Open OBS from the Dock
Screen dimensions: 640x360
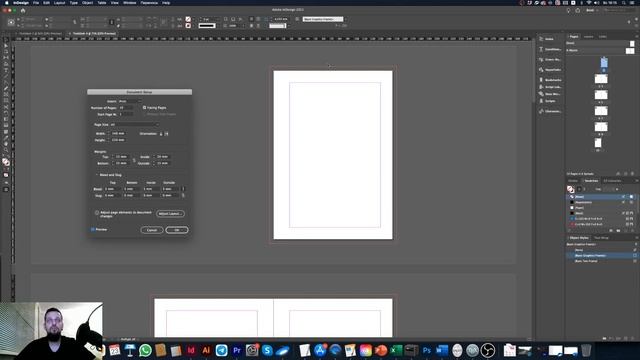488,351
